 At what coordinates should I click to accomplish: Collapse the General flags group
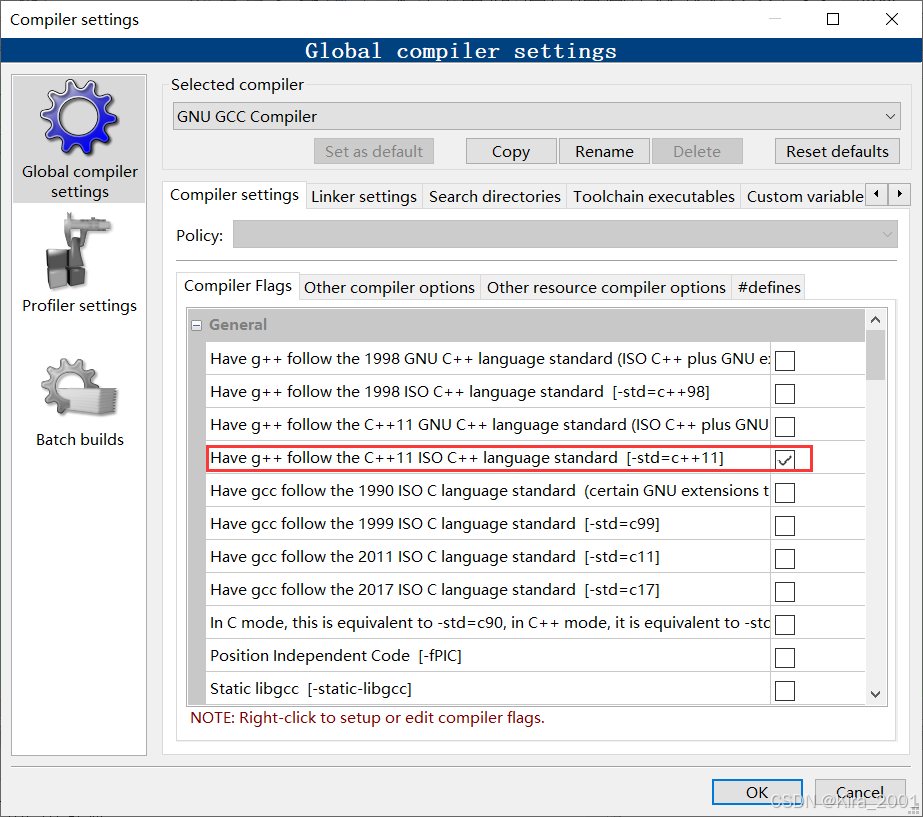[x=196, y=324]
